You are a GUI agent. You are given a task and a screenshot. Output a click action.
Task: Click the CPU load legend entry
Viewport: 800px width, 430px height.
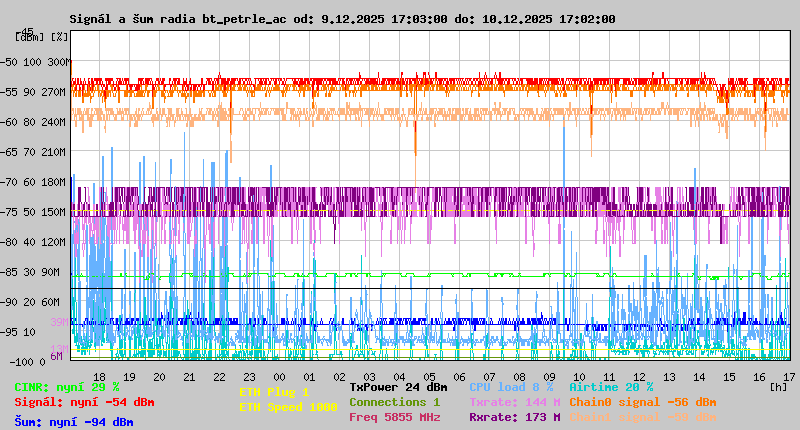coord(511,387)
